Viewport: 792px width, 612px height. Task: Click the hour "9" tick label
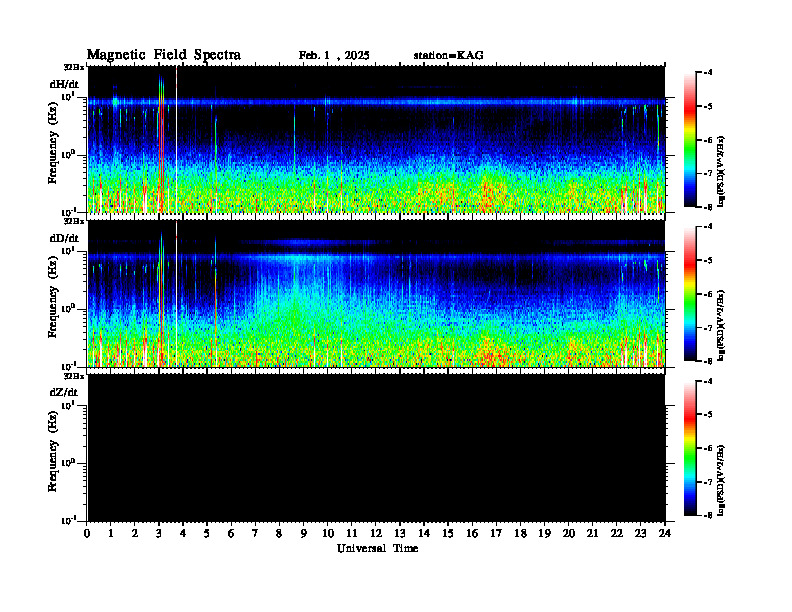point(304,533)
